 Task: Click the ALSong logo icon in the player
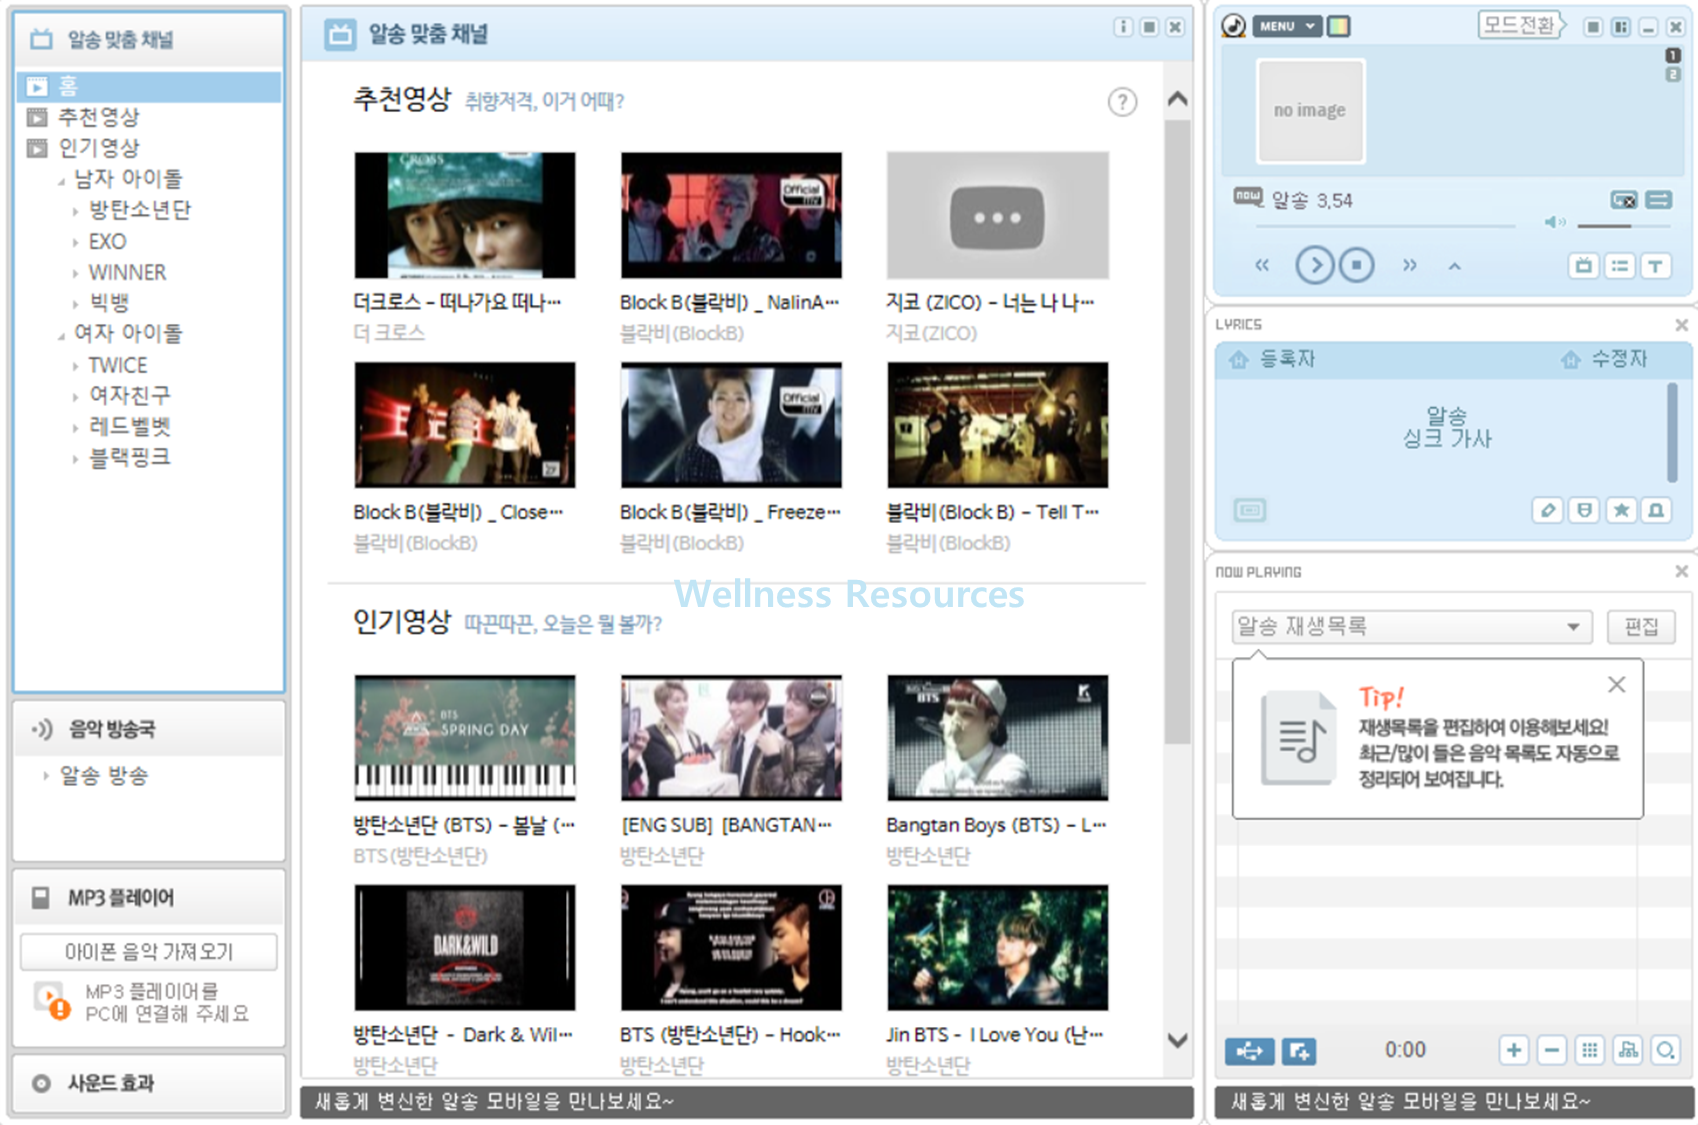click(1234, 26)
